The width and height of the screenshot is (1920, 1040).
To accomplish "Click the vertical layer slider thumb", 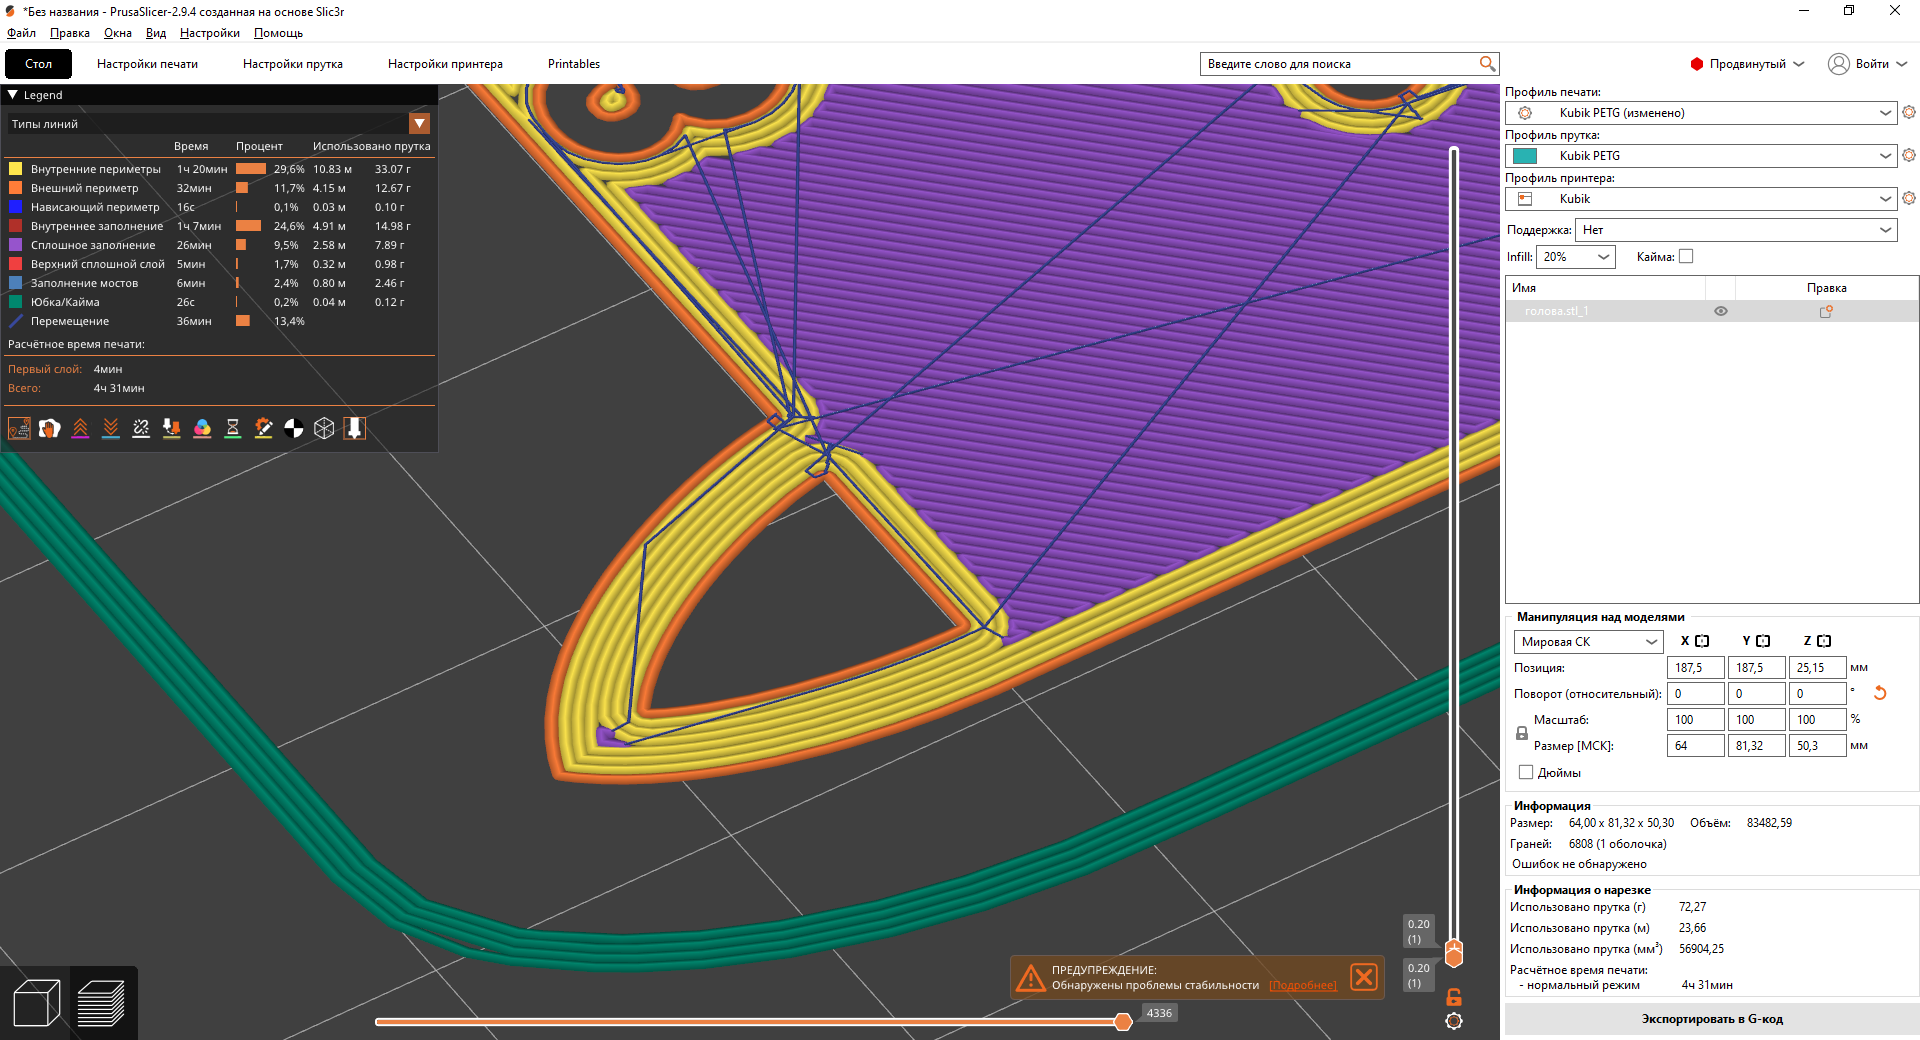I will (x=1454, y=953).
